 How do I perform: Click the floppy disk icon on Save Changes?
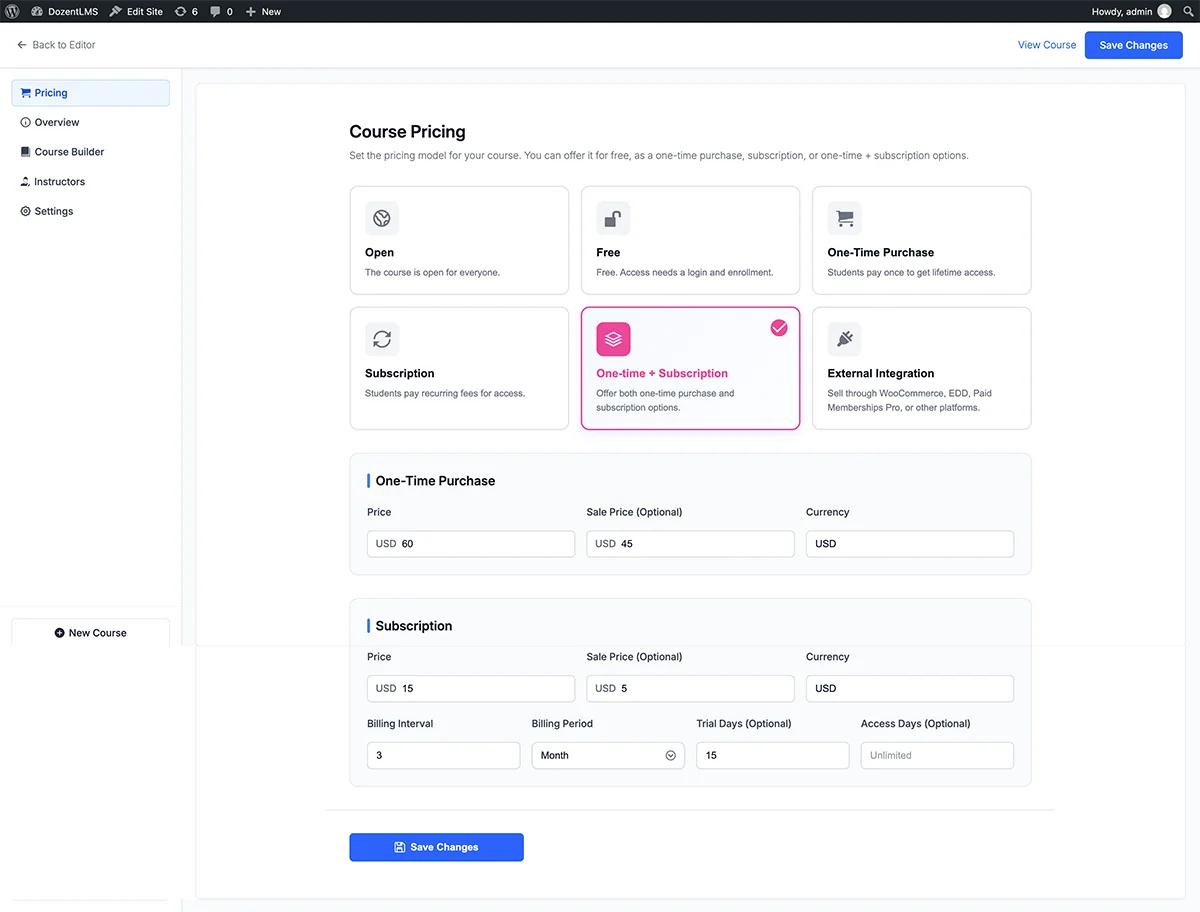coord(400,847)
